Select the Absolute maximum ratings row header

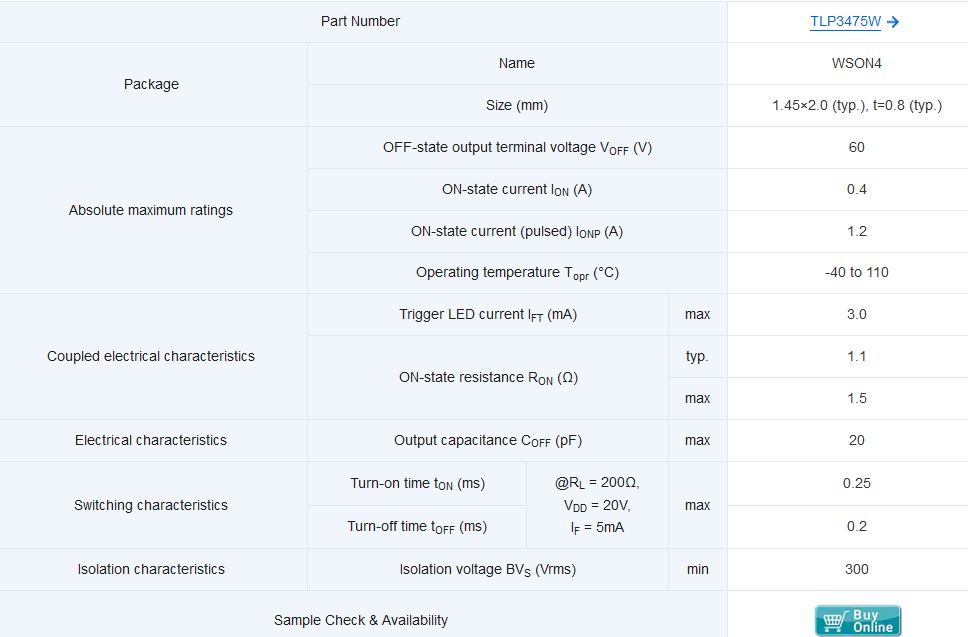click(x=151, y=210)
